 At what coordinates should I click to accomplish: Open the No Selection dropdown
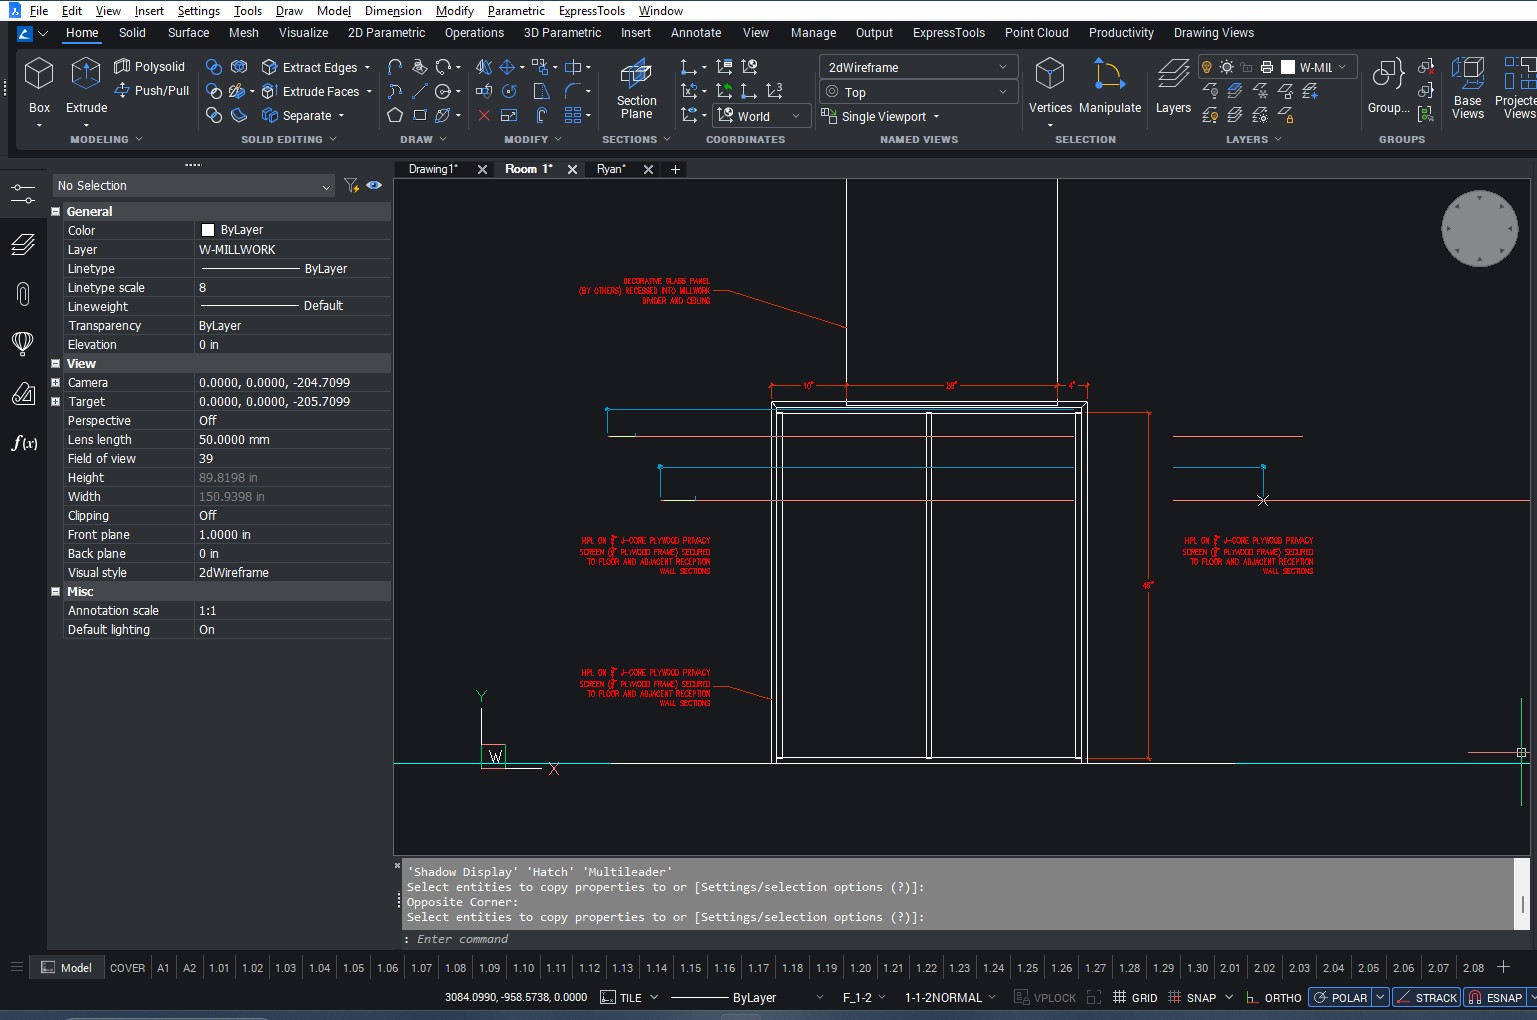(x=193, y=186)
